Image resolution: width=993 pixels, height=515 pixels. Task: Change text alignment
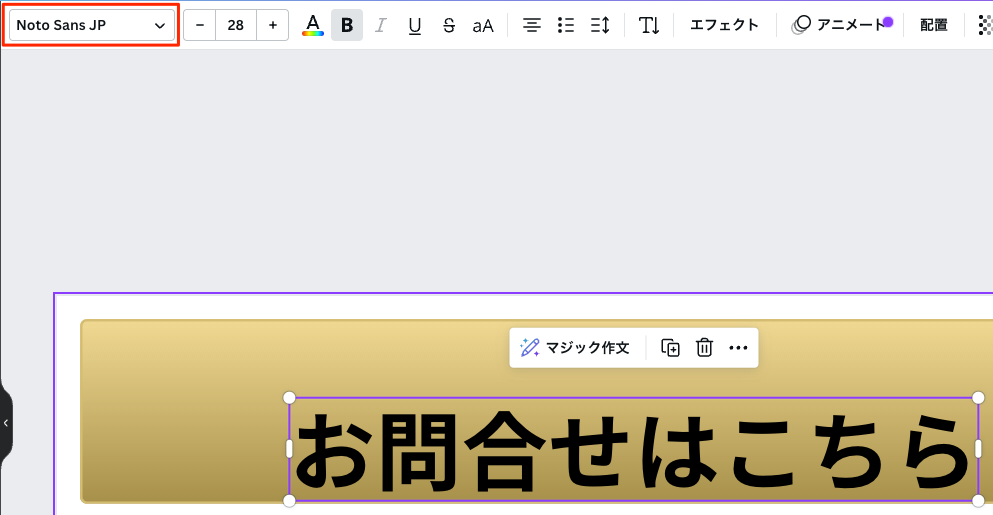(x=531, y=25)
